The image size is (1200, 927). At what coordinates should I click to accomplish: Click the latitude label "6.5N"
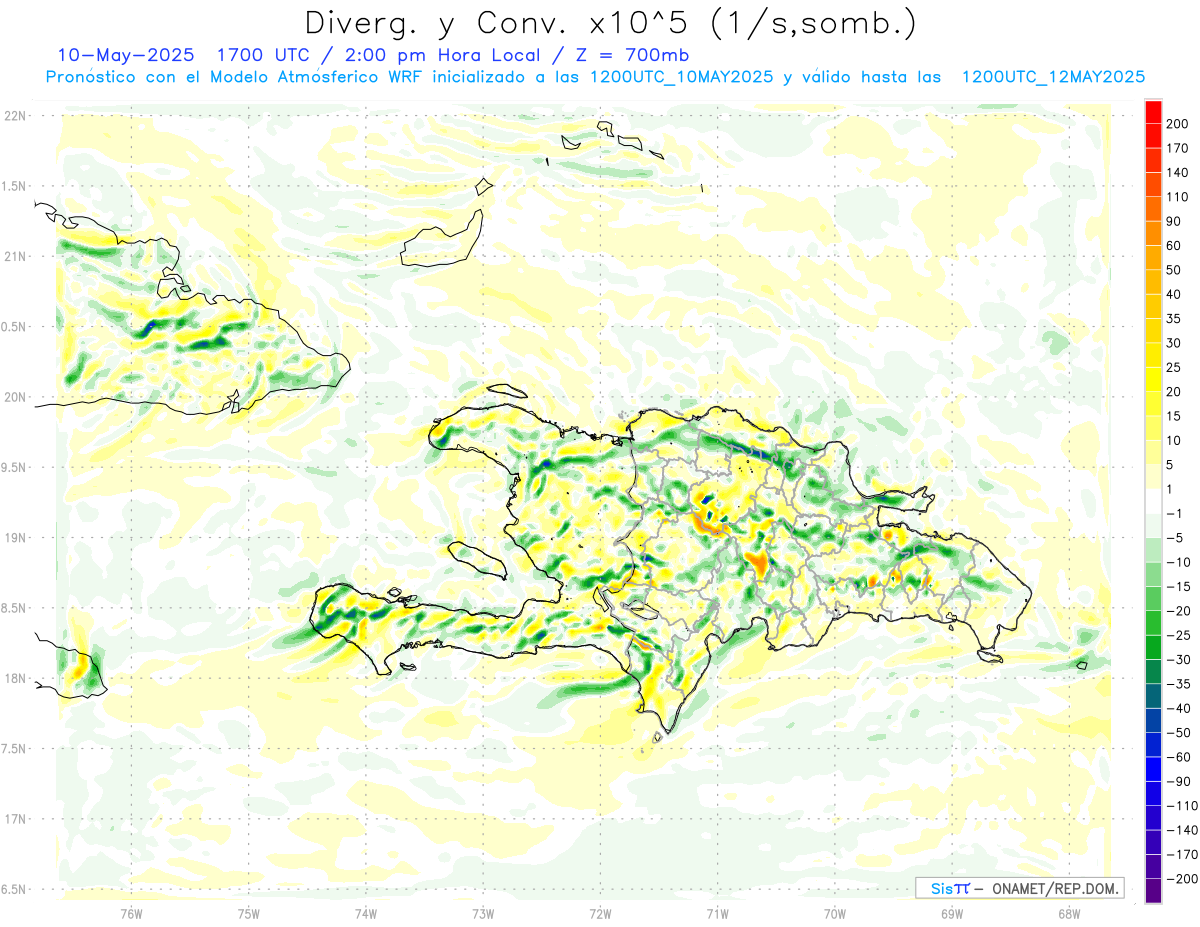(x=14, y=890)
